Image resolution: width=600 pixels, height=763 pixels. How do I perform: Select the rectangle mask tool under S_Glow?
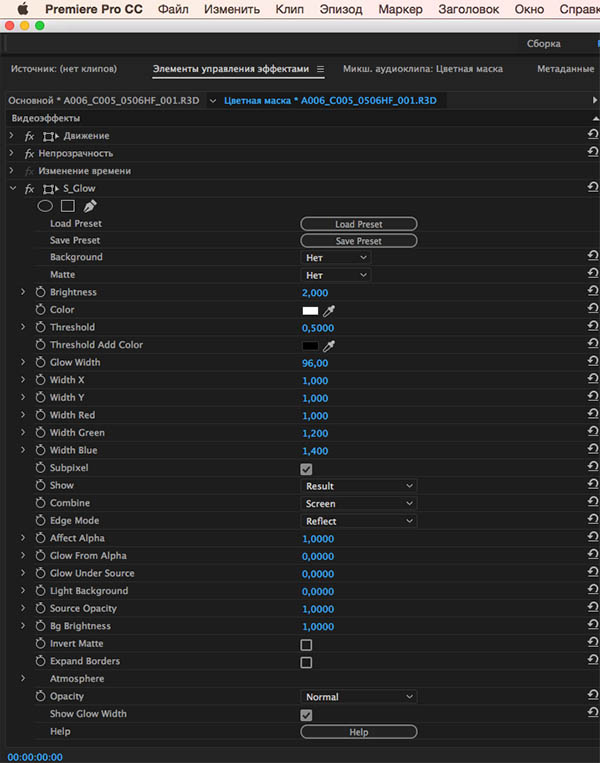(68, 206)
